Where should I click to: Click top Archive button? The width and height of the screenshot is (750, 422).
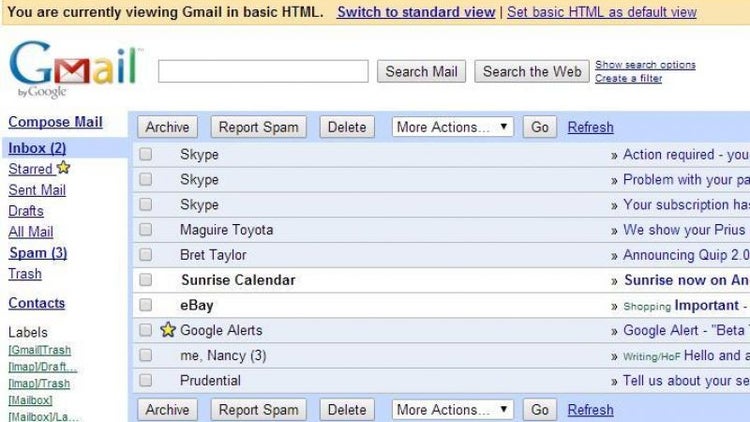click(x=167, y=127)
